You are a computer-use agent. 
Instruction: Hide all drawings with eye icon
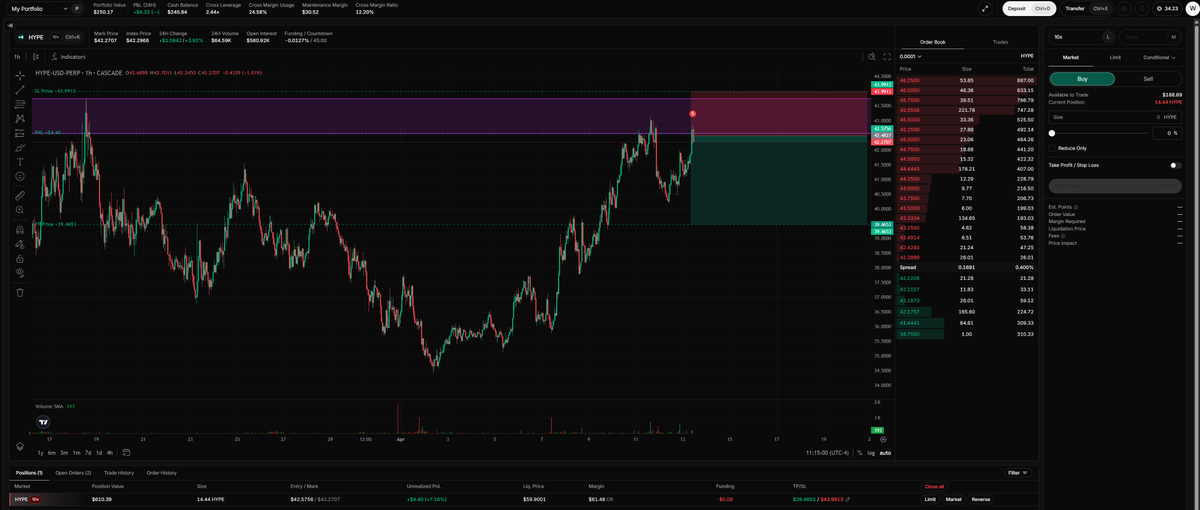(20, 272)
